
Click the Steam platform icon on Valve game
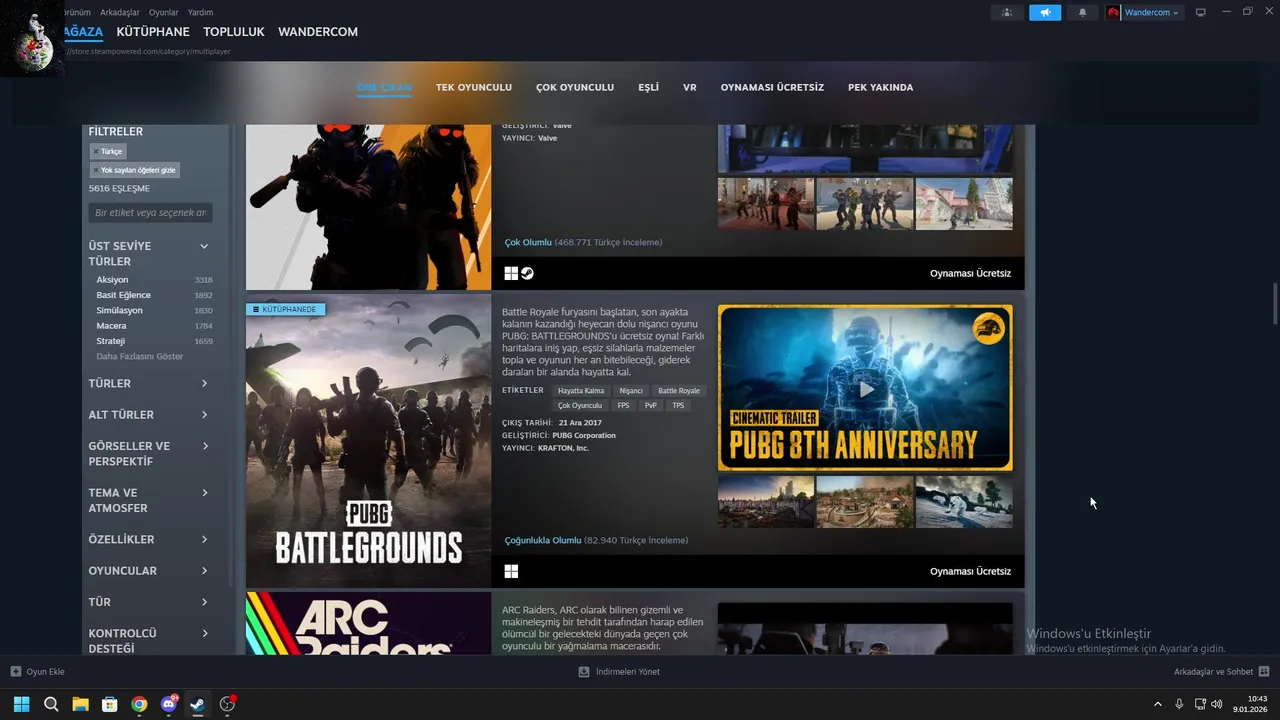tap(527, 274)
